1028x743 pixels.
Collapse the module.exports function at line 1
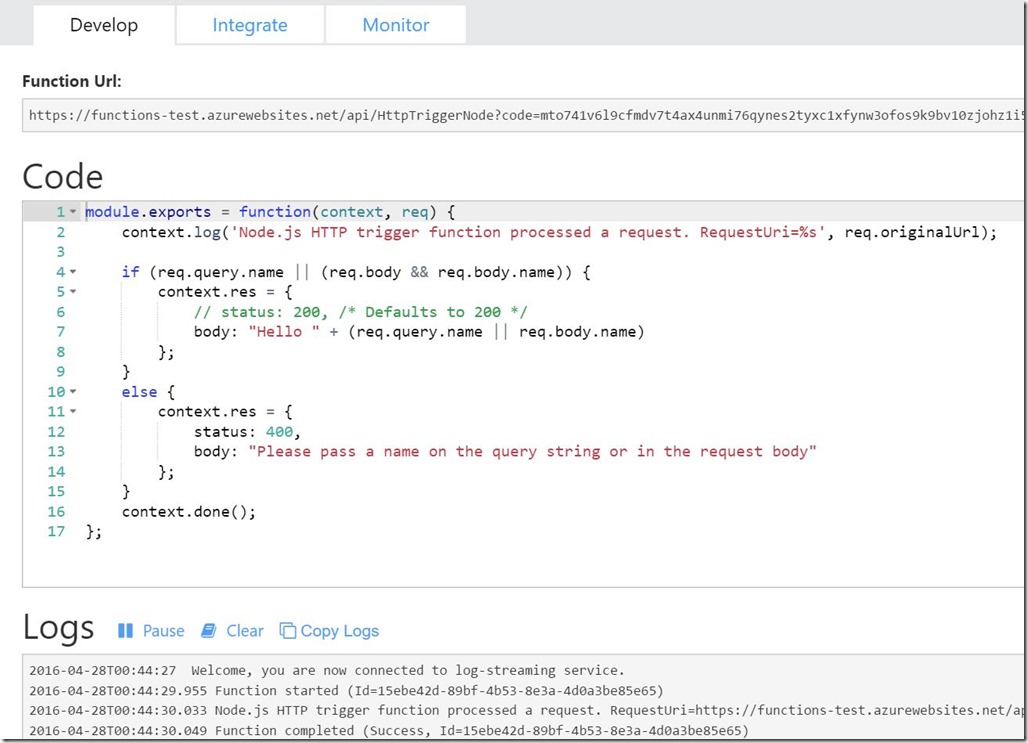point(73,212)
